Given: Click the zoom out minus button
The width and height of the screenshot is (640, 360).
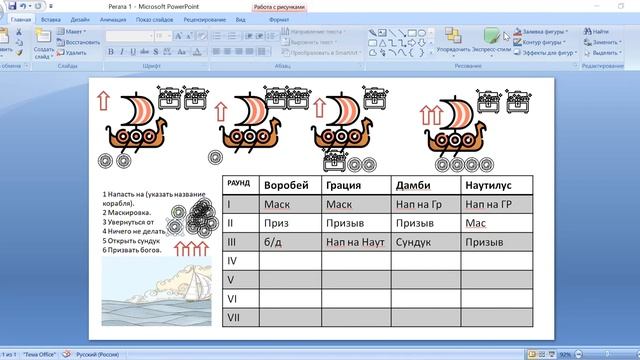Looking at the screenshot, I should coord(578,354).
